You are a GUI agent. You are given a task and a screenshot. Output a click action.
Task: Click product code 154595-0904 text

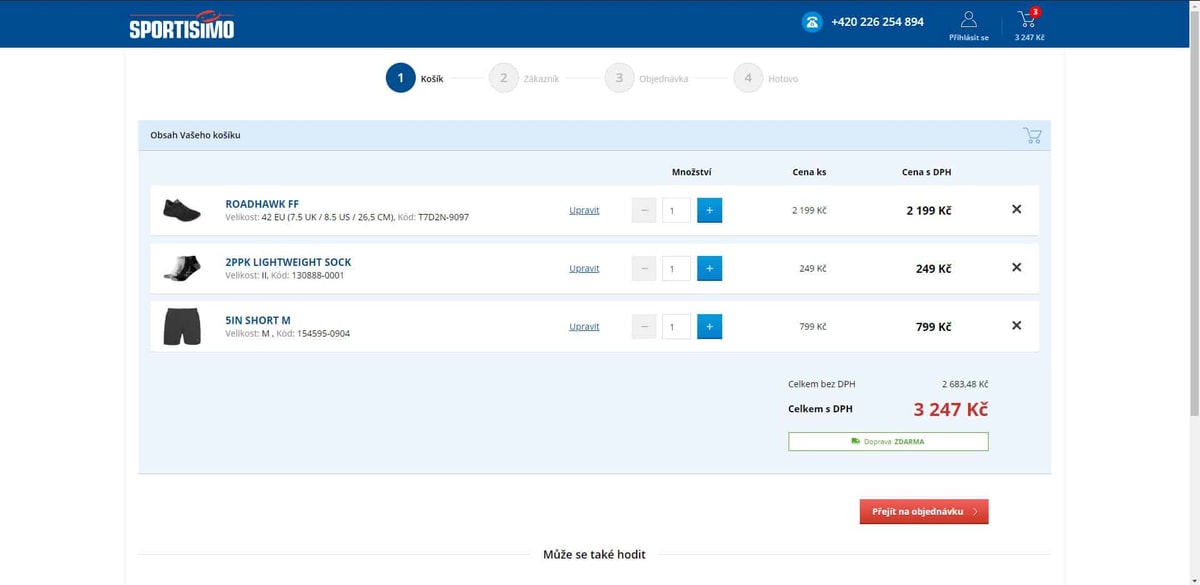(324, 333)
